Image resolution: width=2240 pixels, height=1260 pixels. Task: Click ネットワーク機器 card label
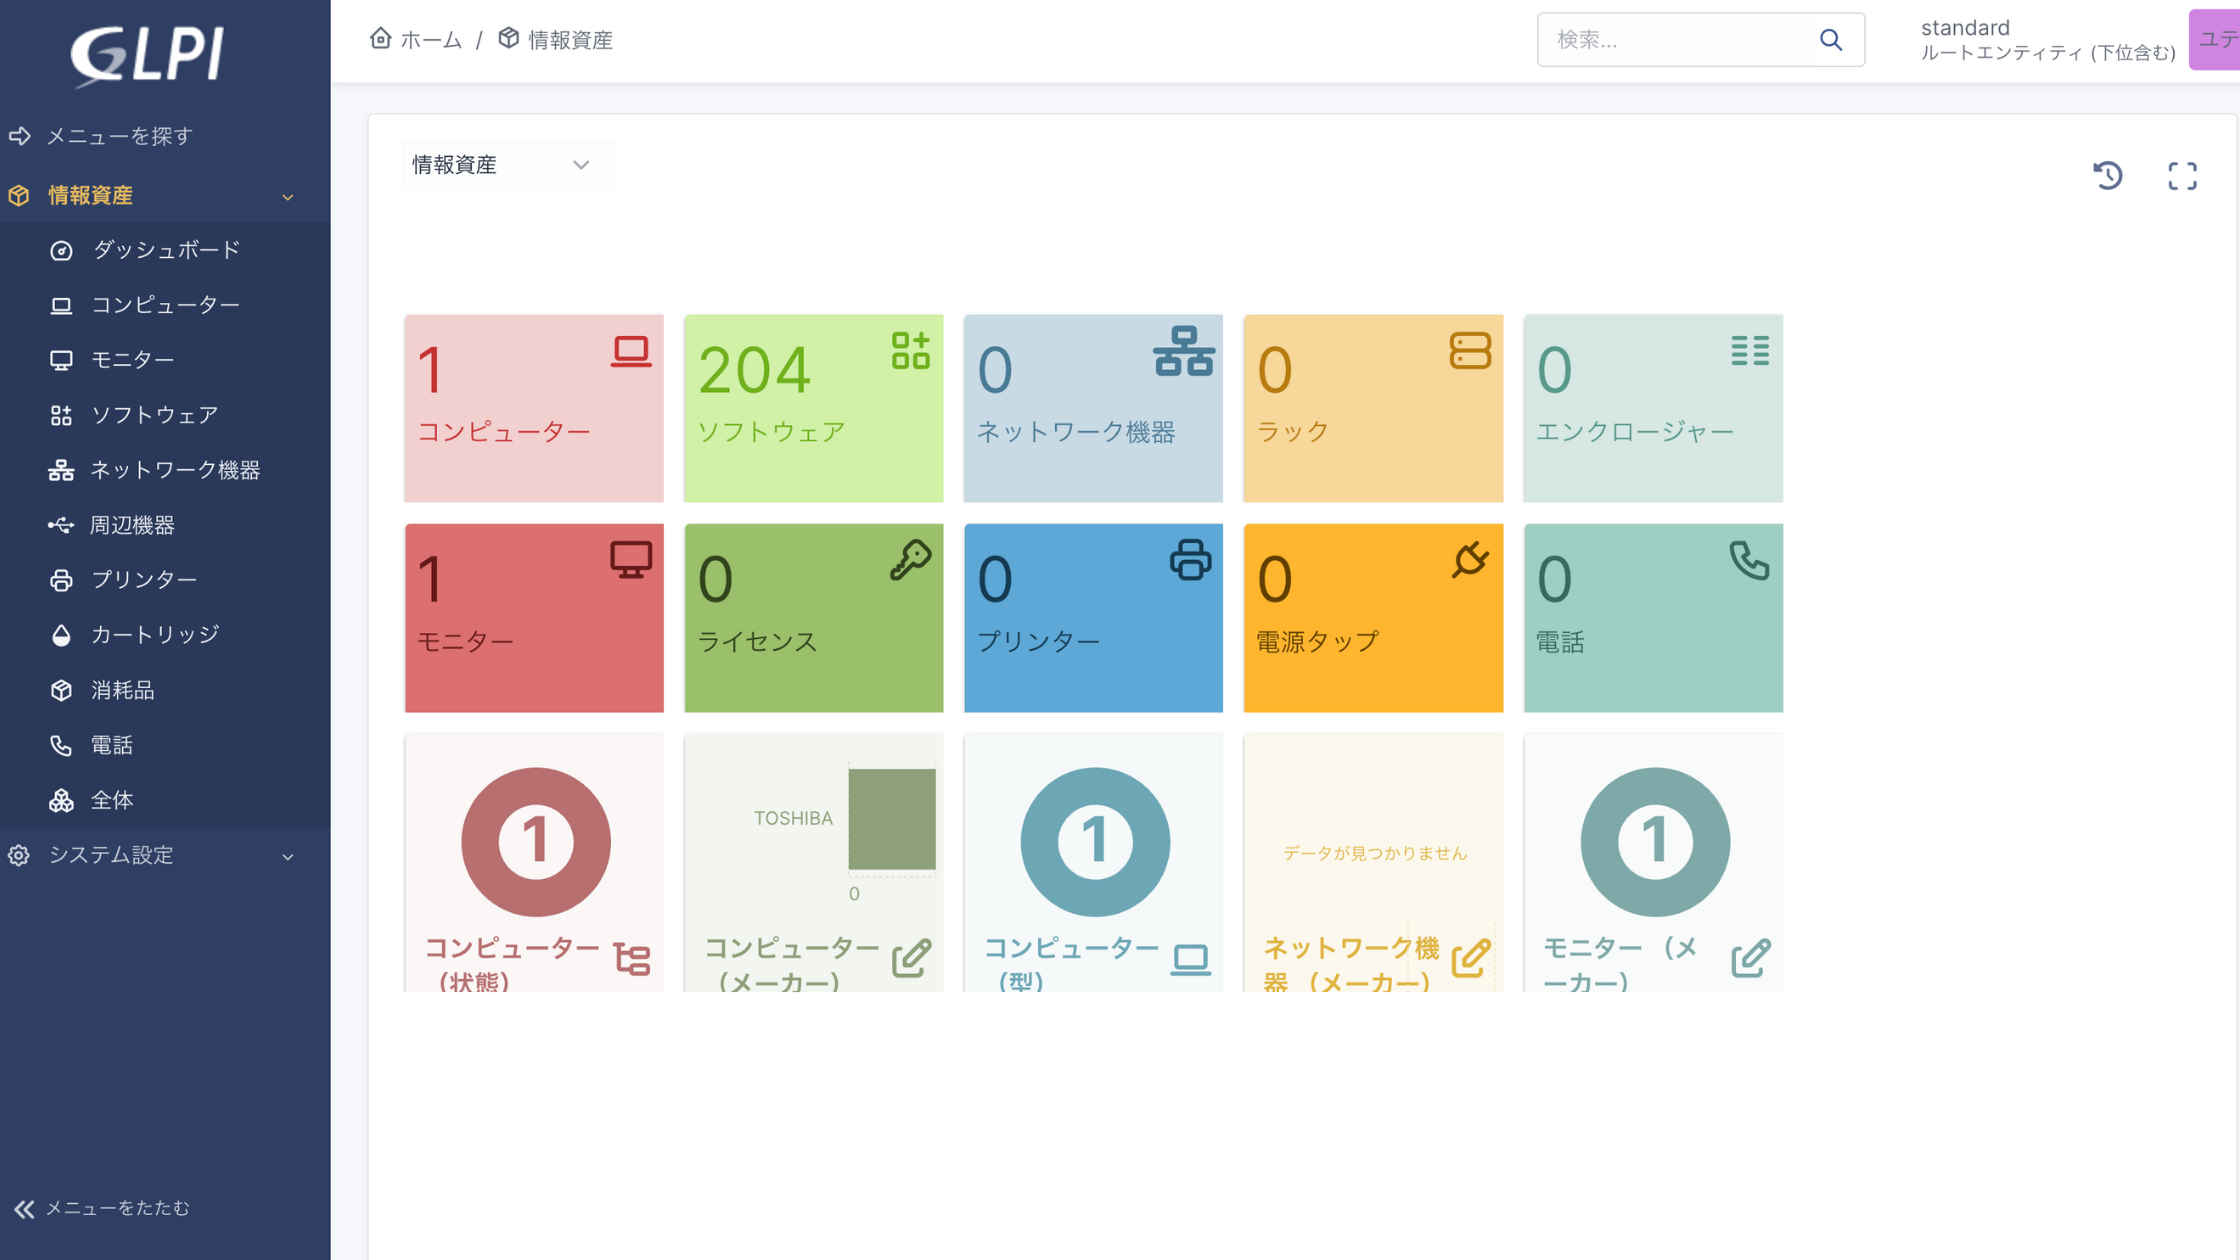tap(1075, 432)
